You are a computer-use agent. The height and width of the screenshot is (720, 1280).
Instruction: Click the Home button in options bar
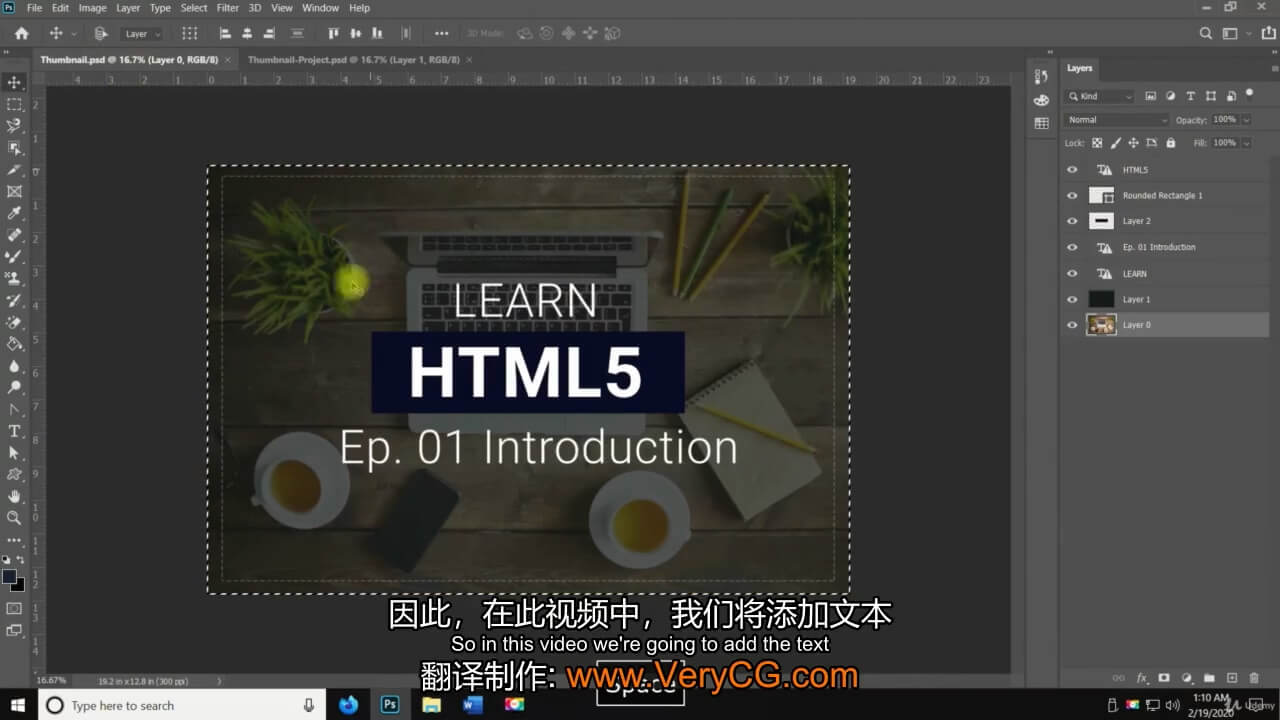coord(21,33)
